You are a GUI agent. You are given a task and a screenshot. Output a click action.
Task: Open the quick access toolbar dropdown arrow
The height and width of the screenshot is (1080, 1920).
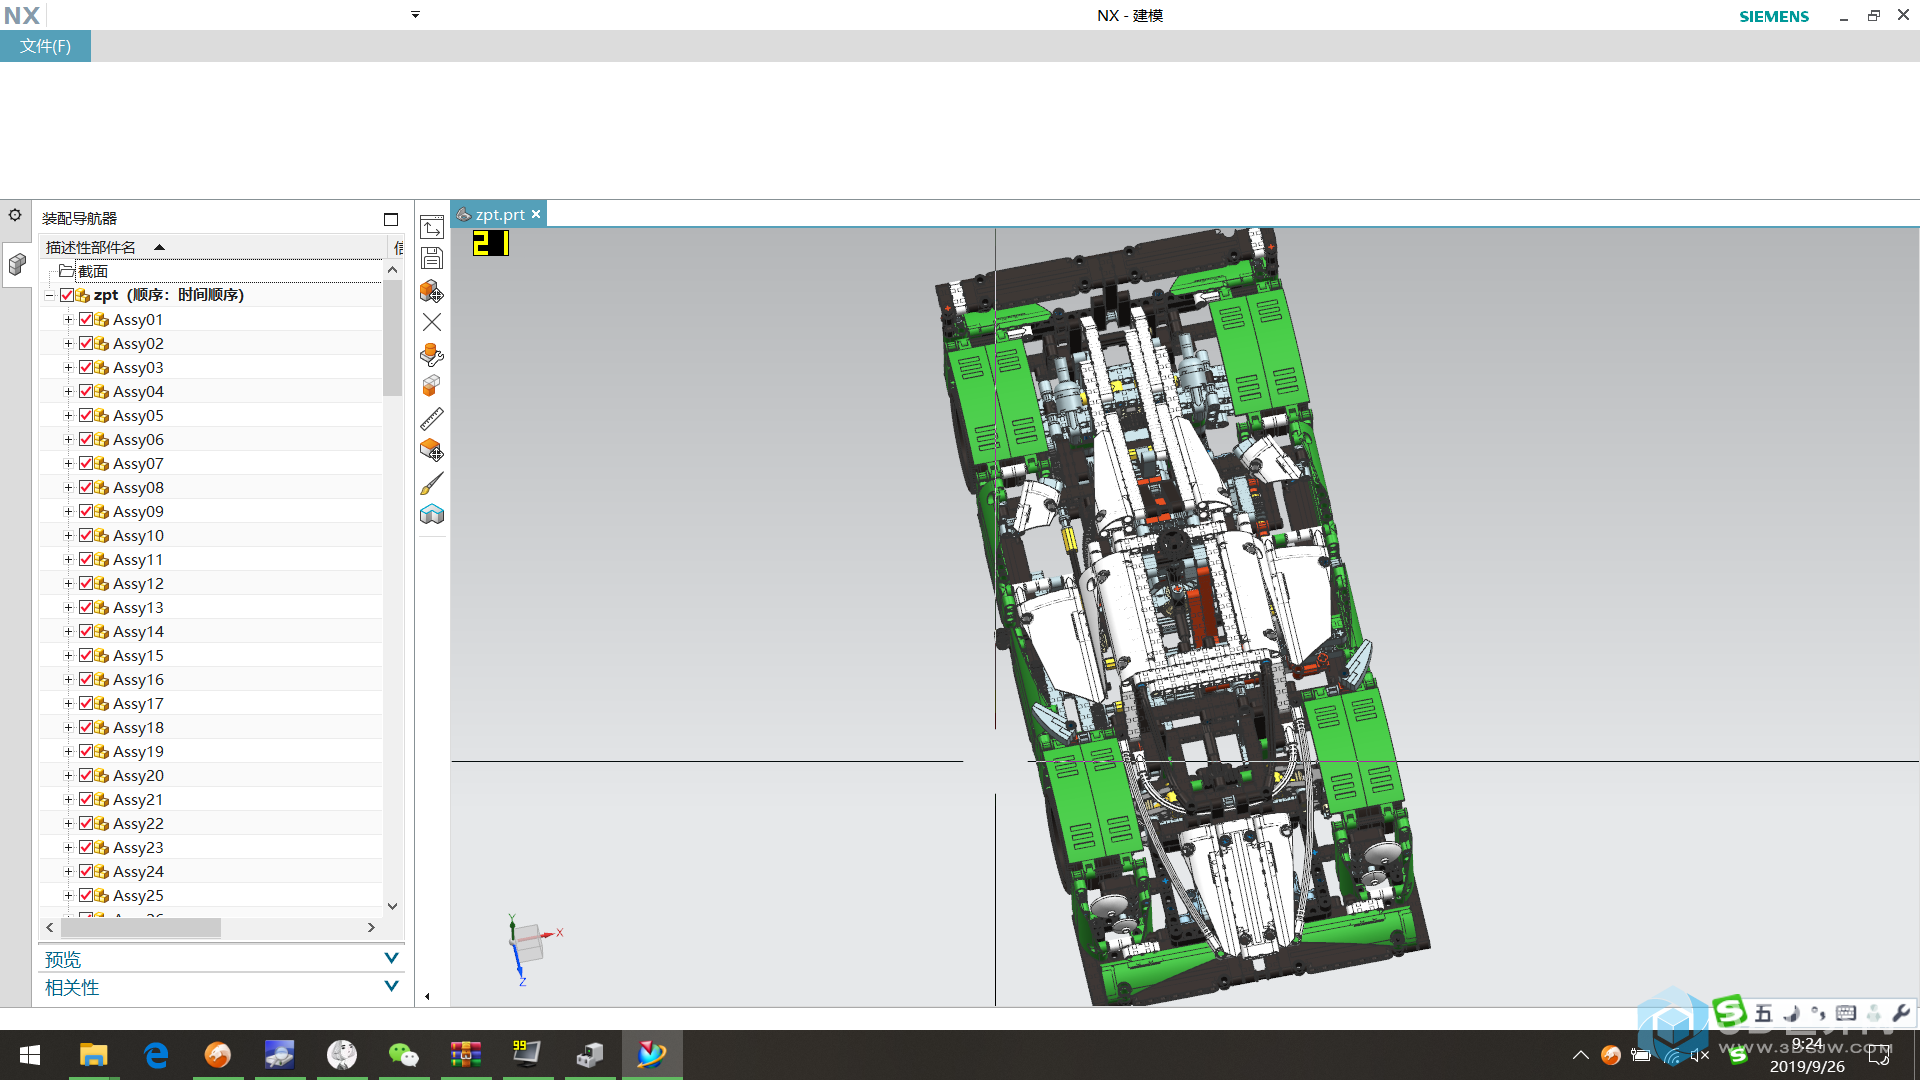(x=415, y=15)
